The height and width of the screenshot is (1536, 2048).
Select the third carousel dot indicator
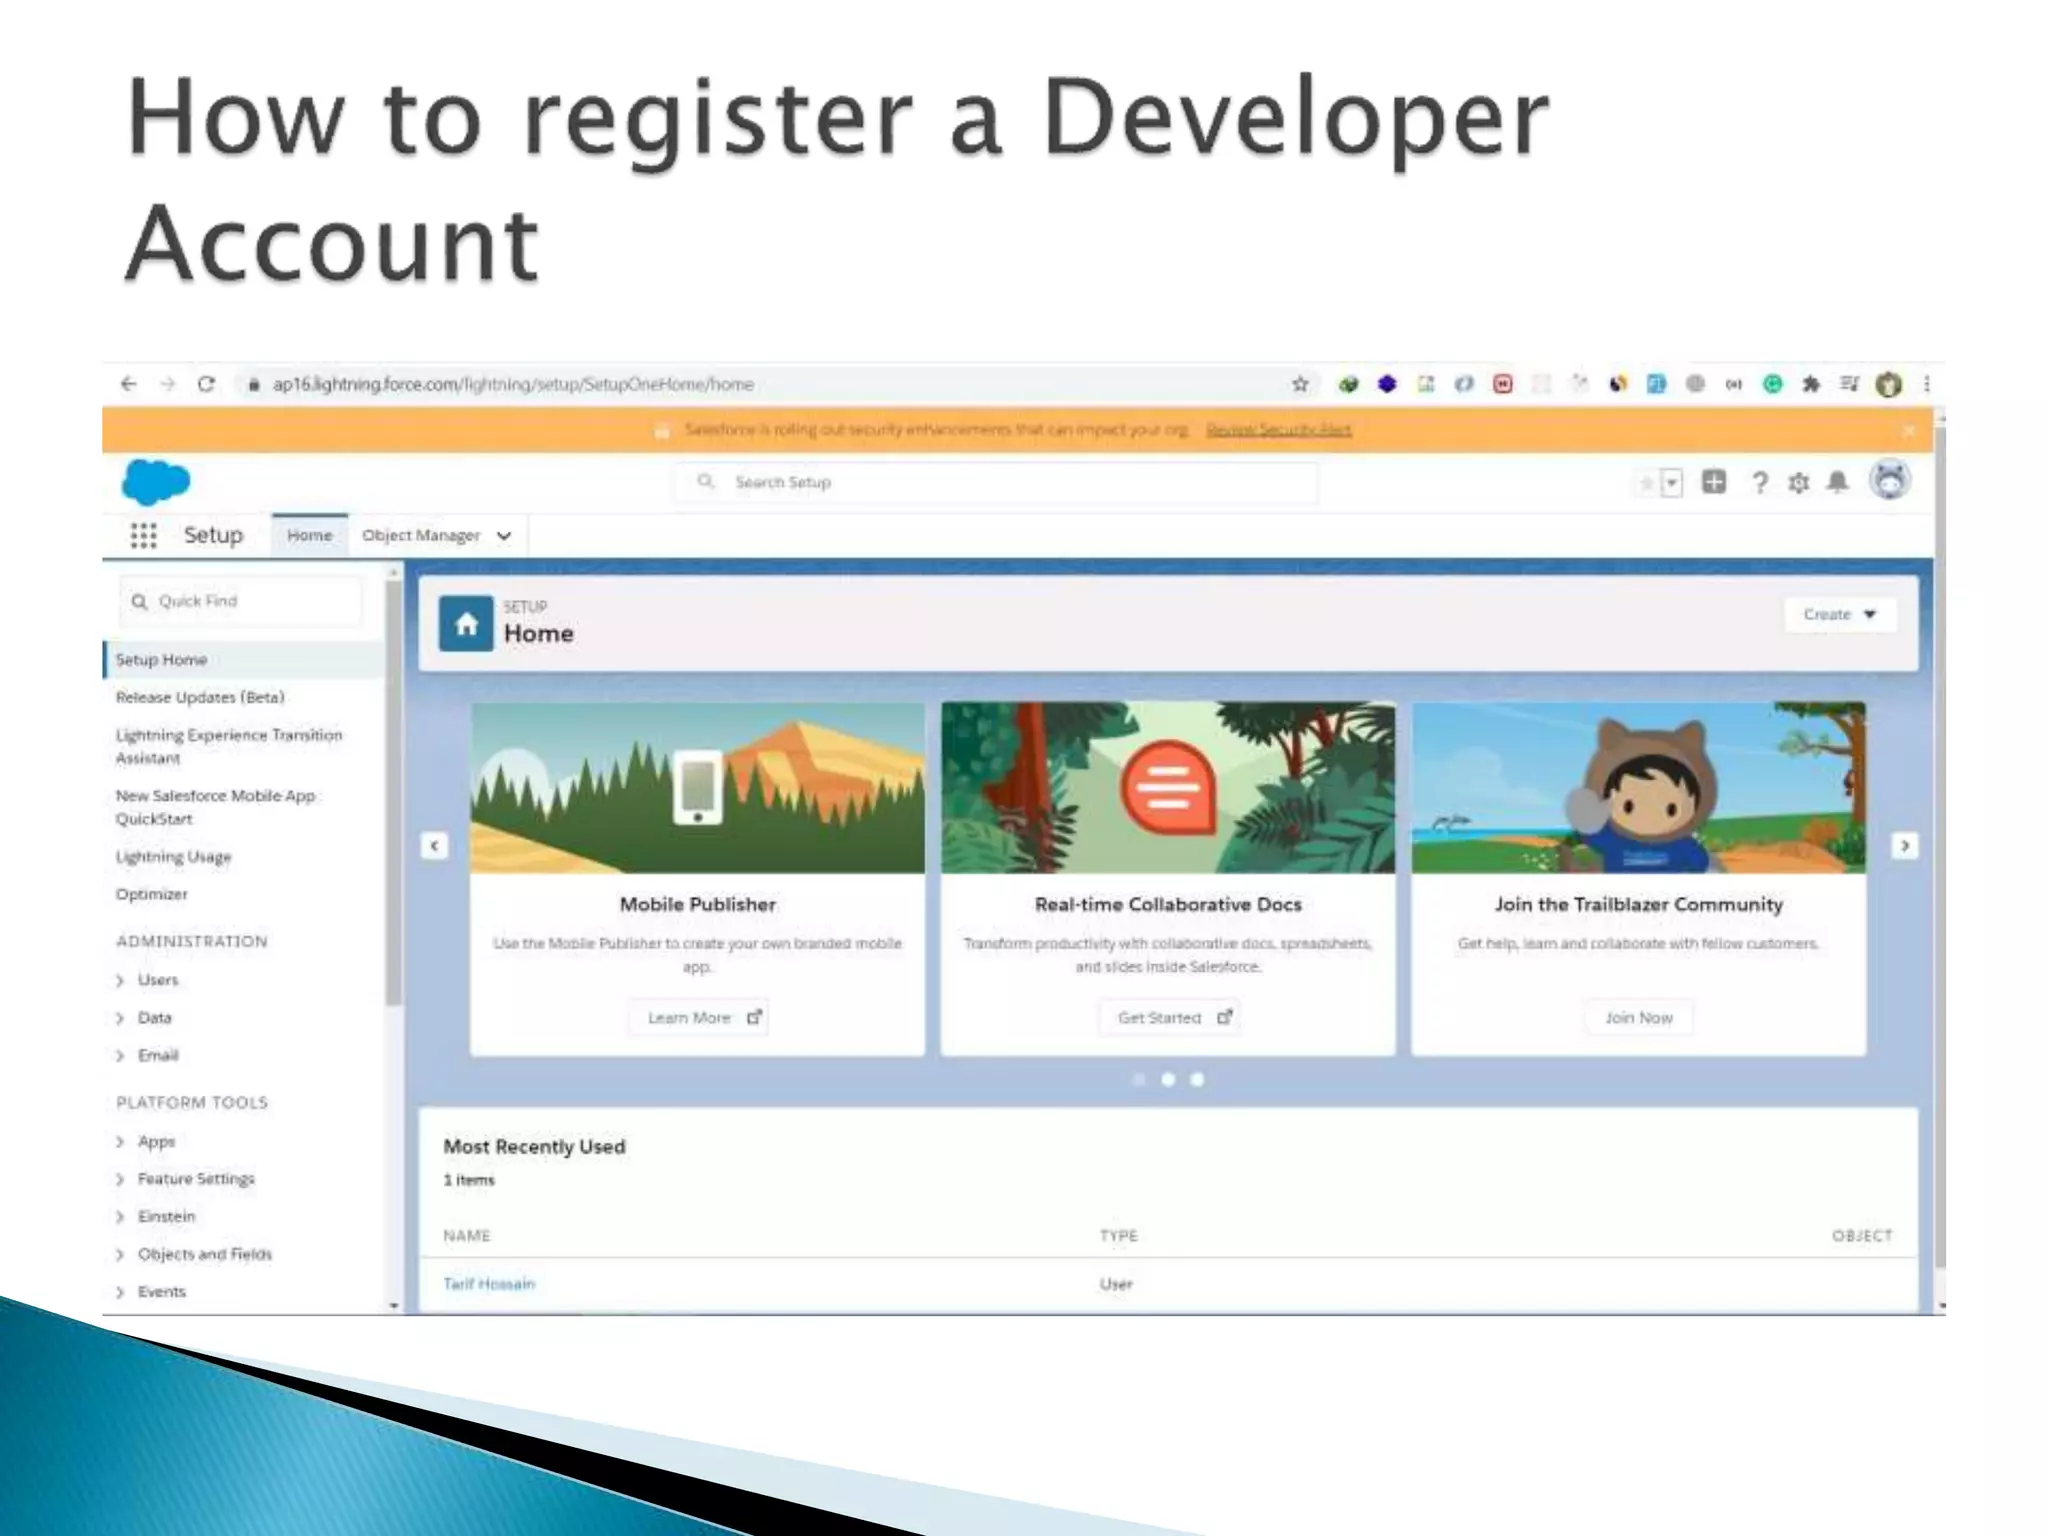tap(1197, 1079)
